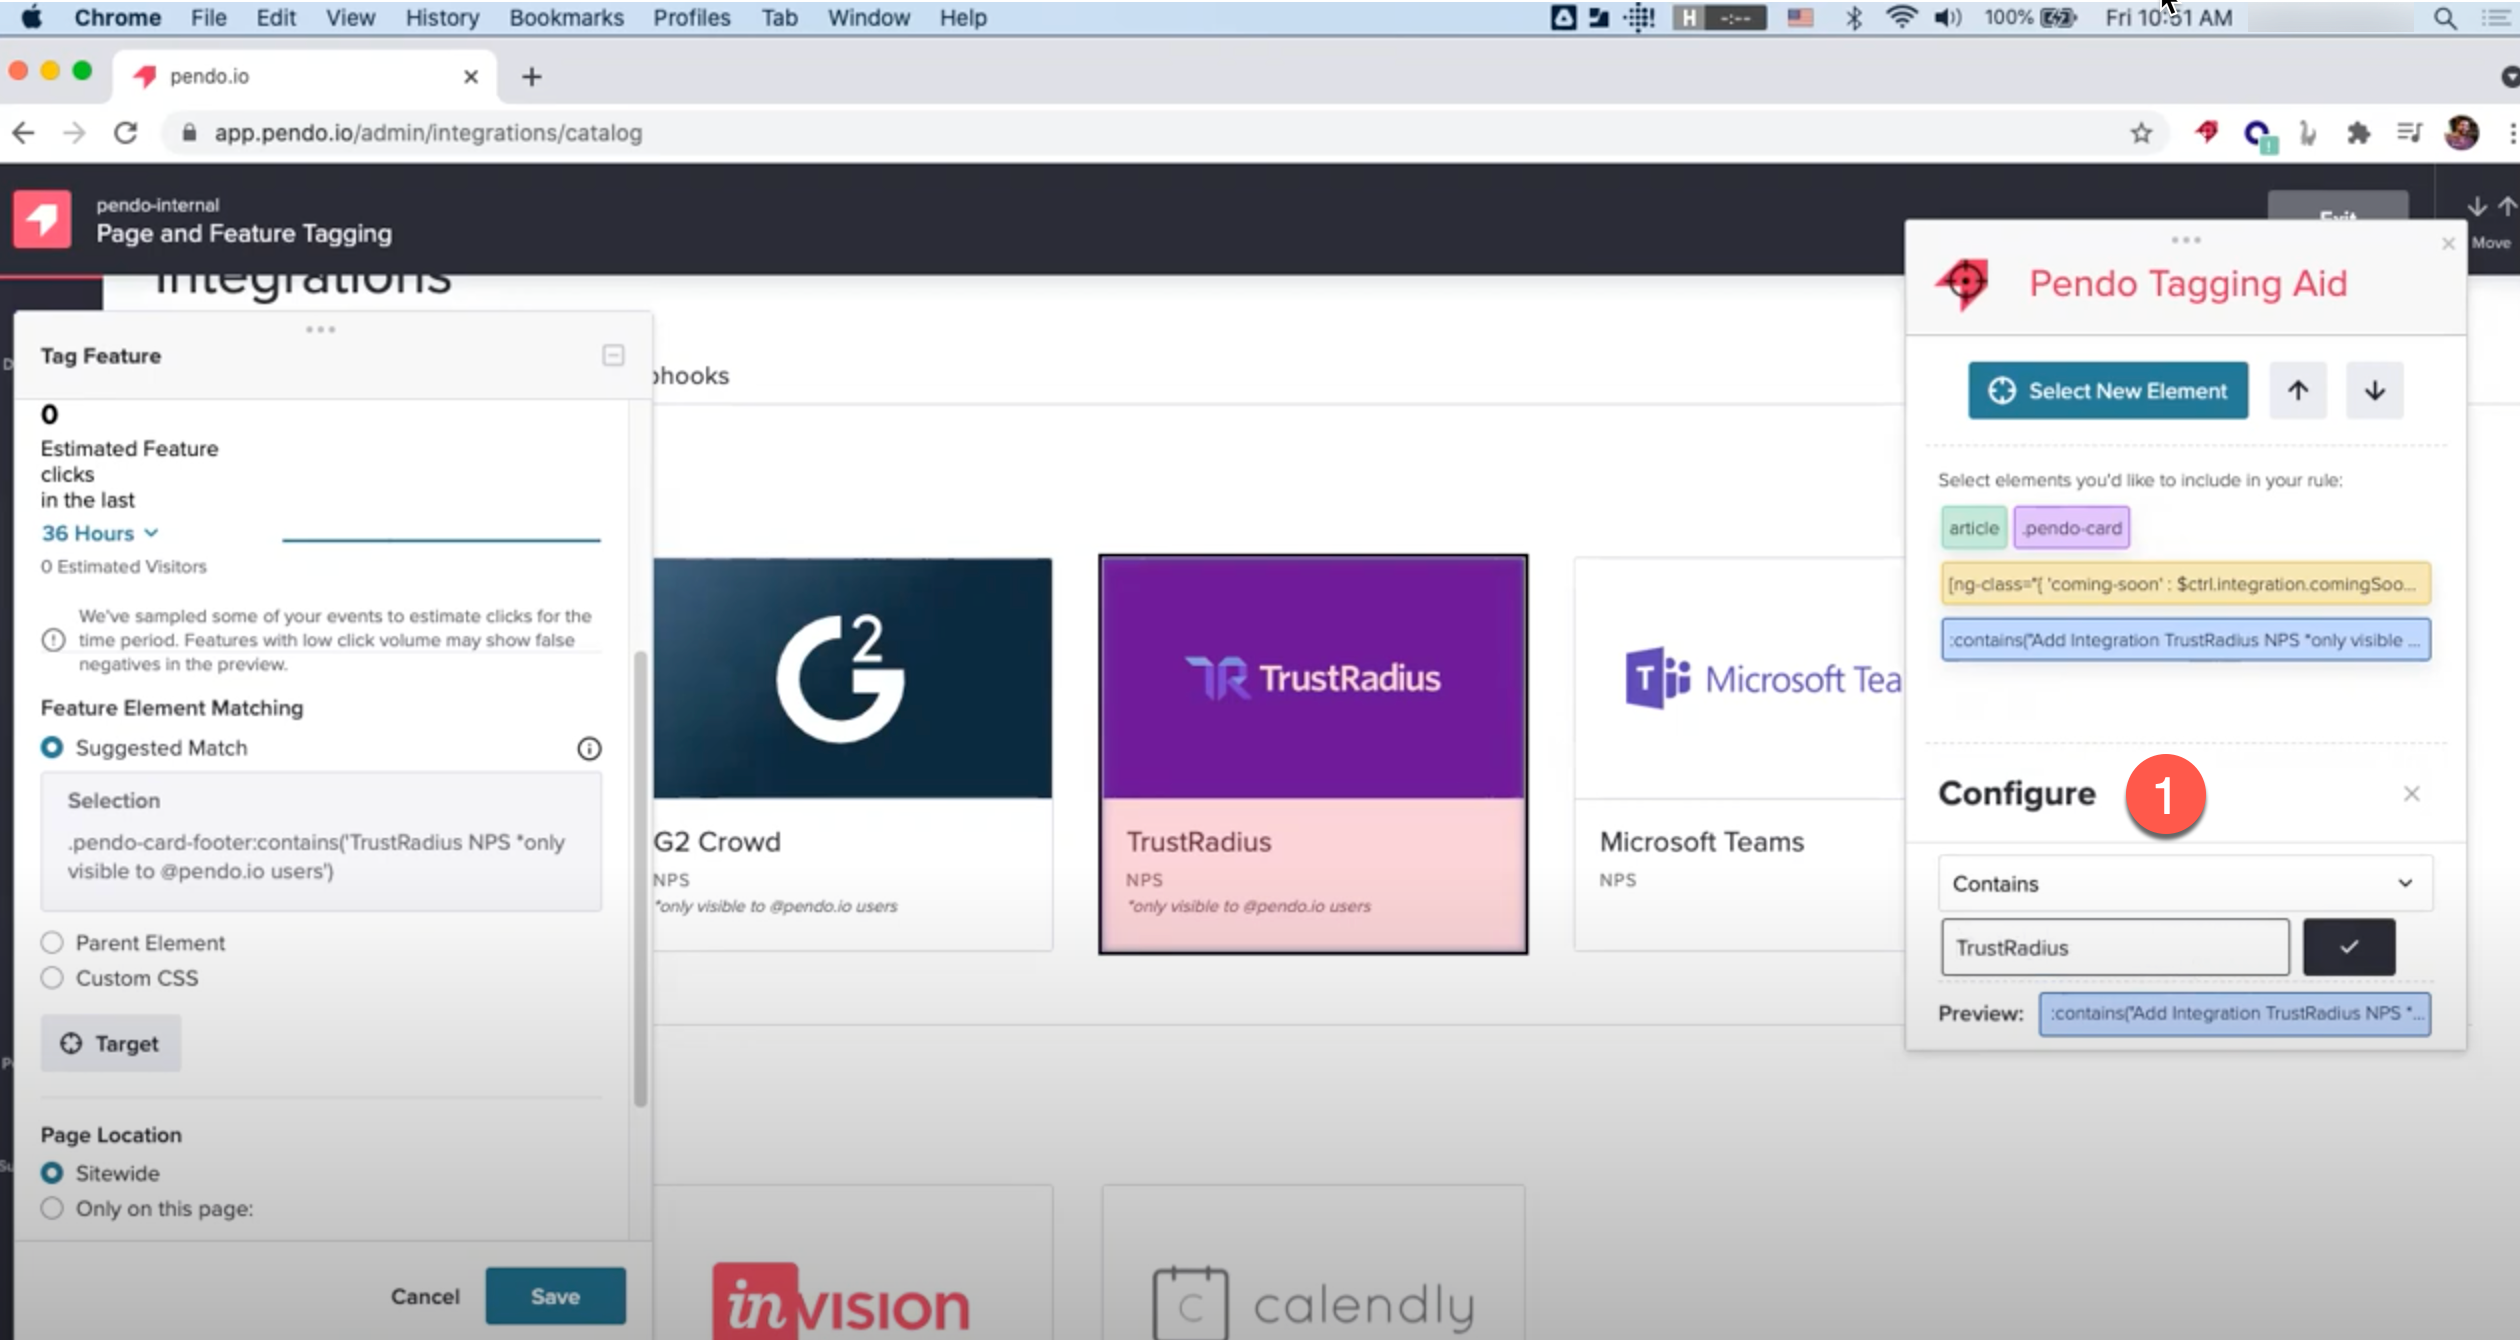2520x1340 pixels.
Task: Click the InVision integration card
Action: [x=852, y=1263]
